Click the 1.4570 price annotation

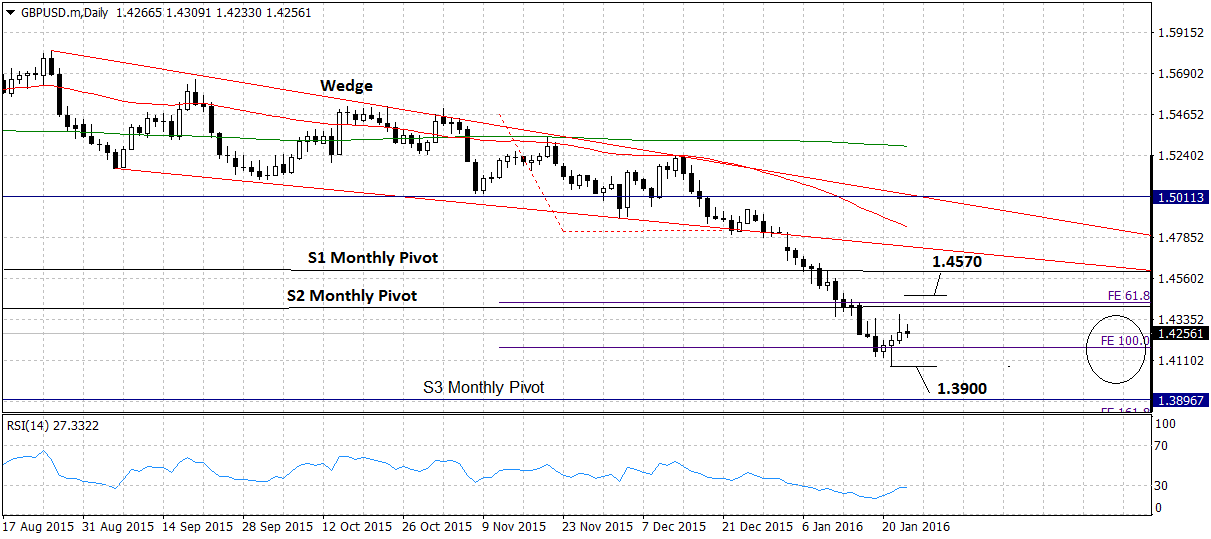[955, 262]
